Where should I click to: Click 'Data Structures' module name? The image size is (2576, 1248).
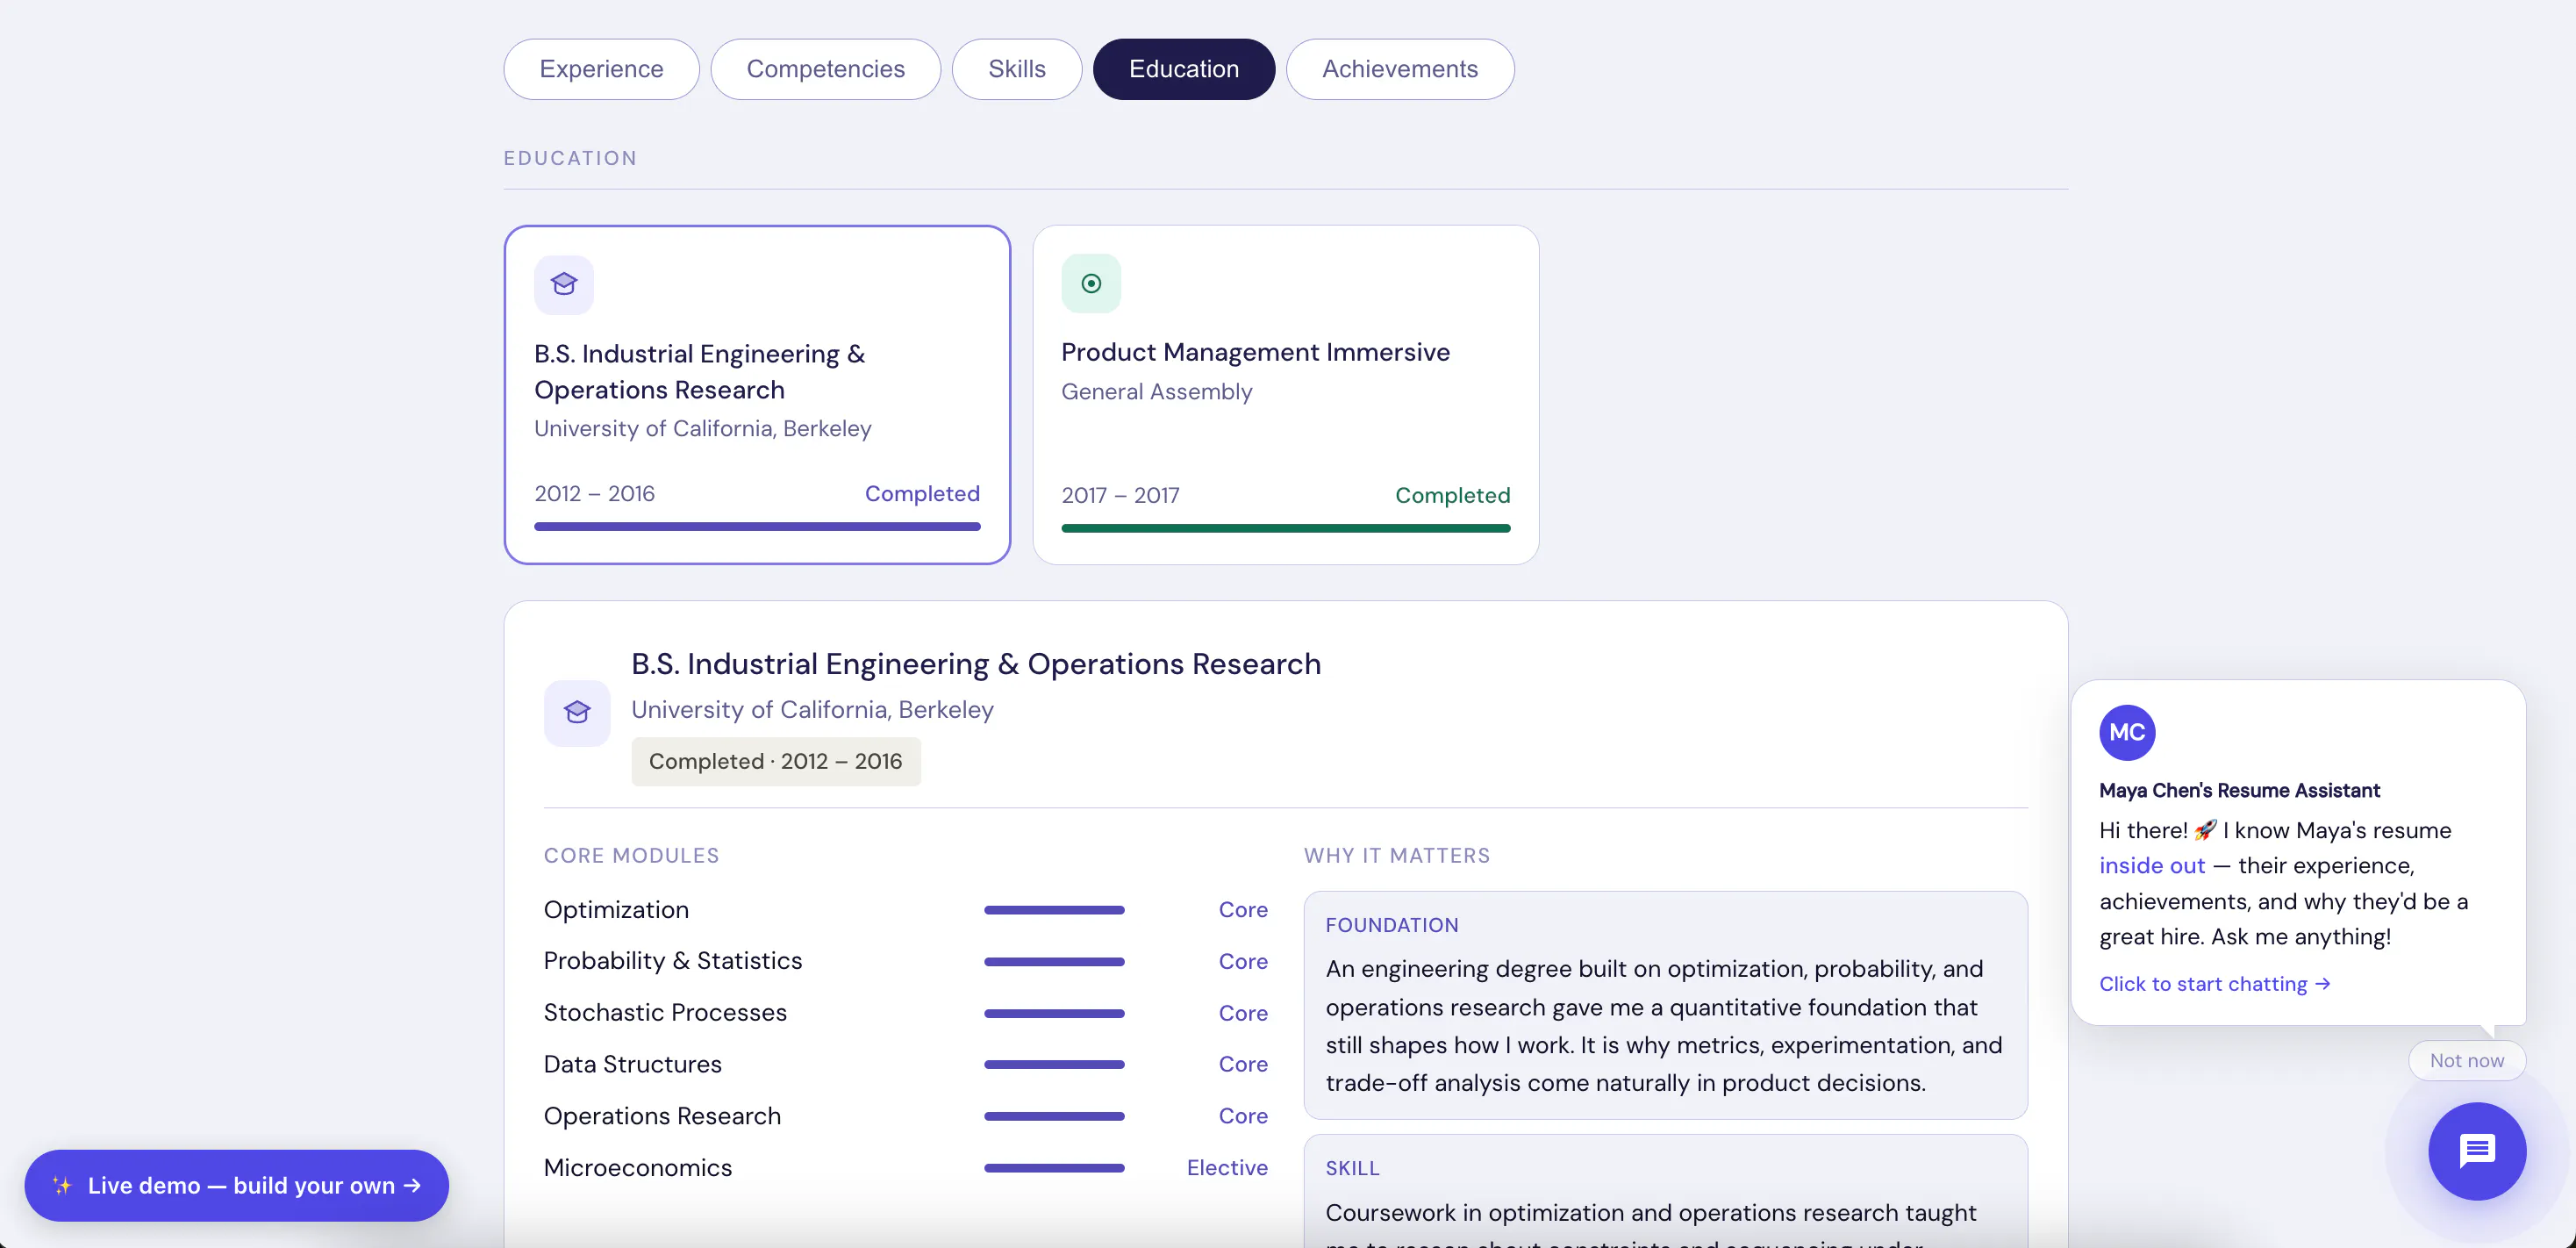[632, 1064]
